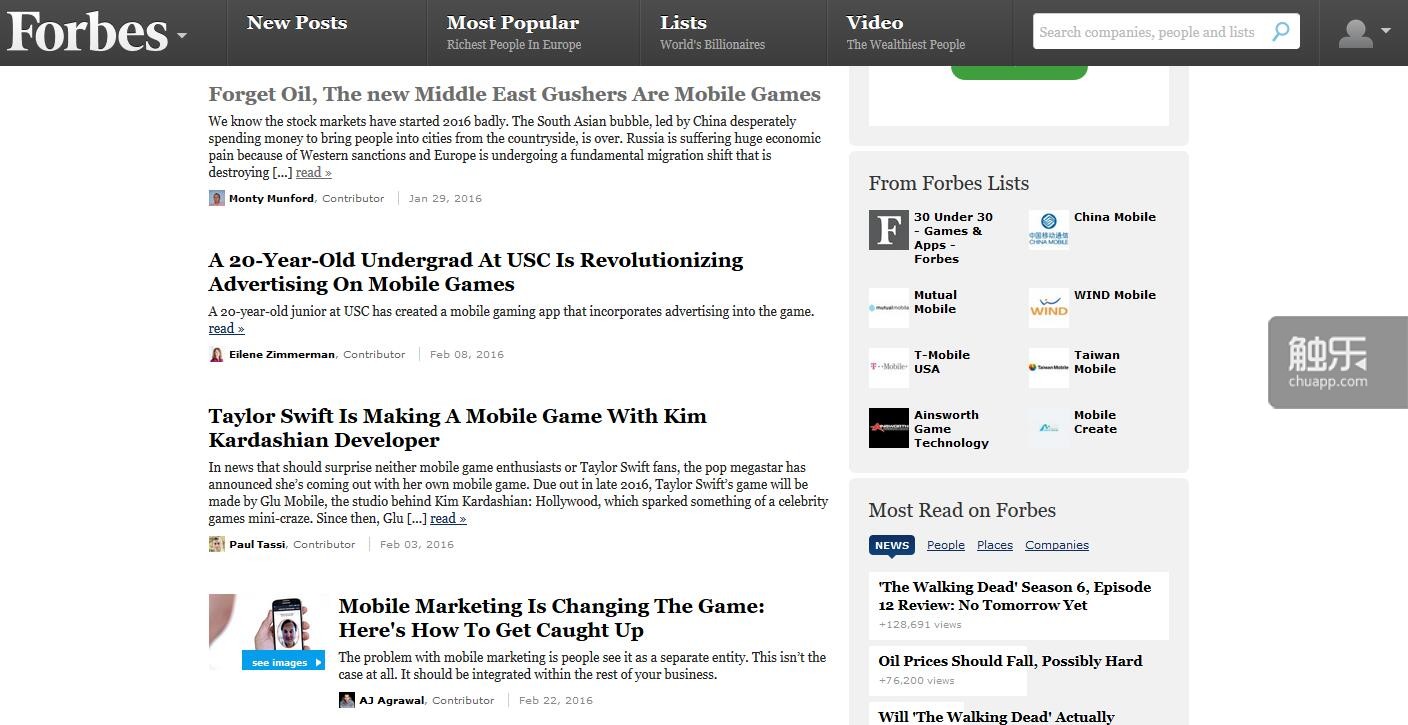Open the Mobile Create list entry
This screenshot has width=1408, height=725.
click(1095, 422)
